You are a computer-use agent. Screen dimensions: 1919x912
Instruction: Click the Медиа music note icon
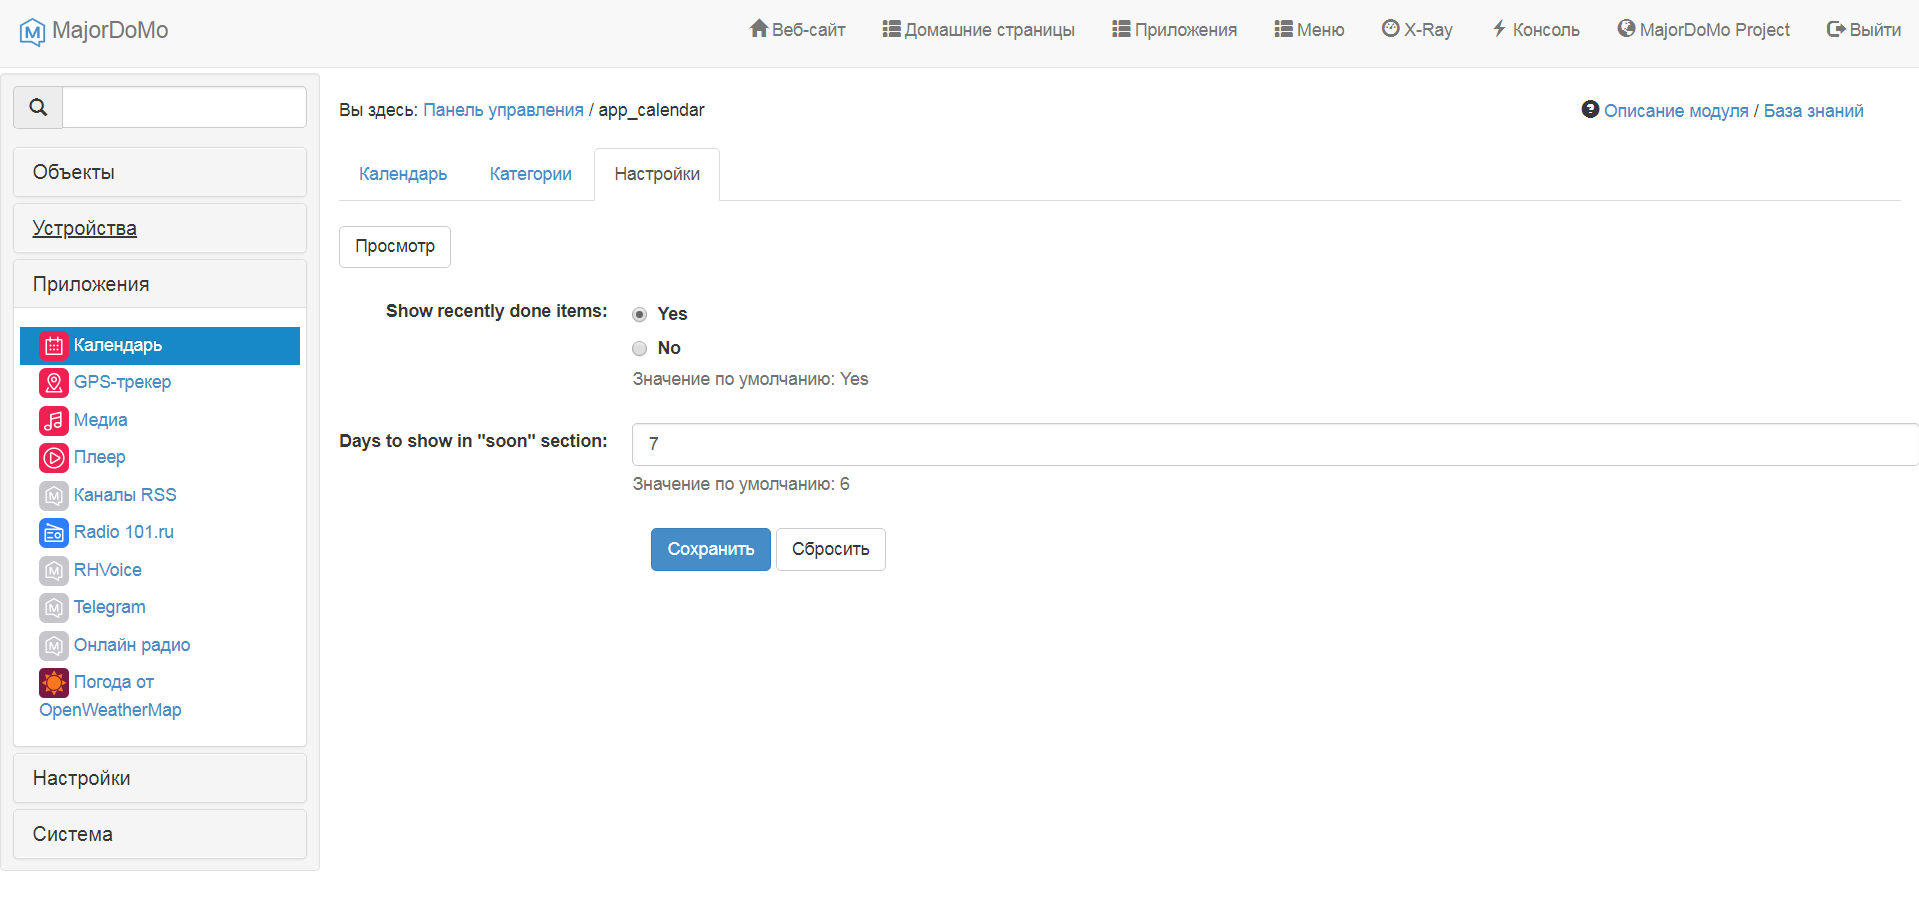click(54, 421)
